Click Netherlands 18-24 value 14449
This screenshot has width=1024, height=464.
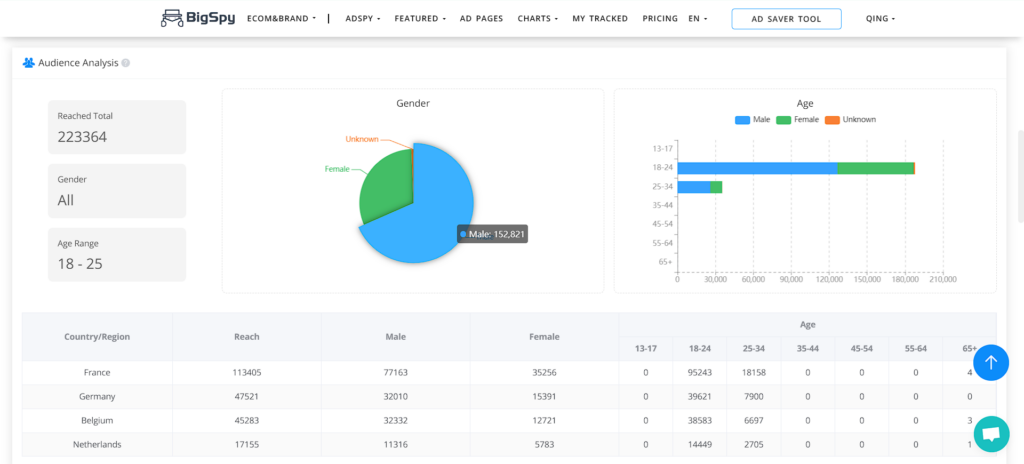pos(699,444)
